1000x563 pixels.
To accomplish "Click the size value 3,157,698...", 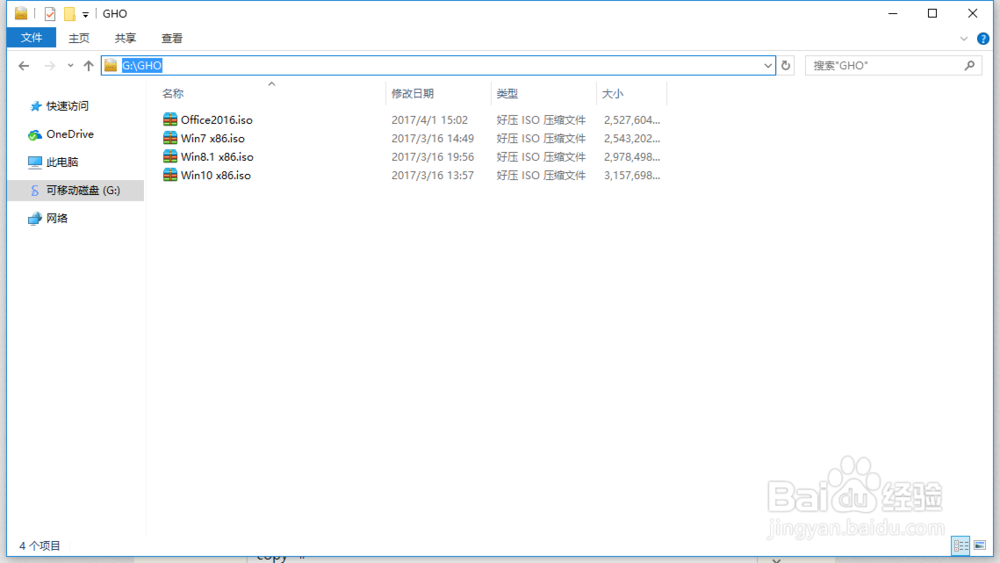I will 631,175.
